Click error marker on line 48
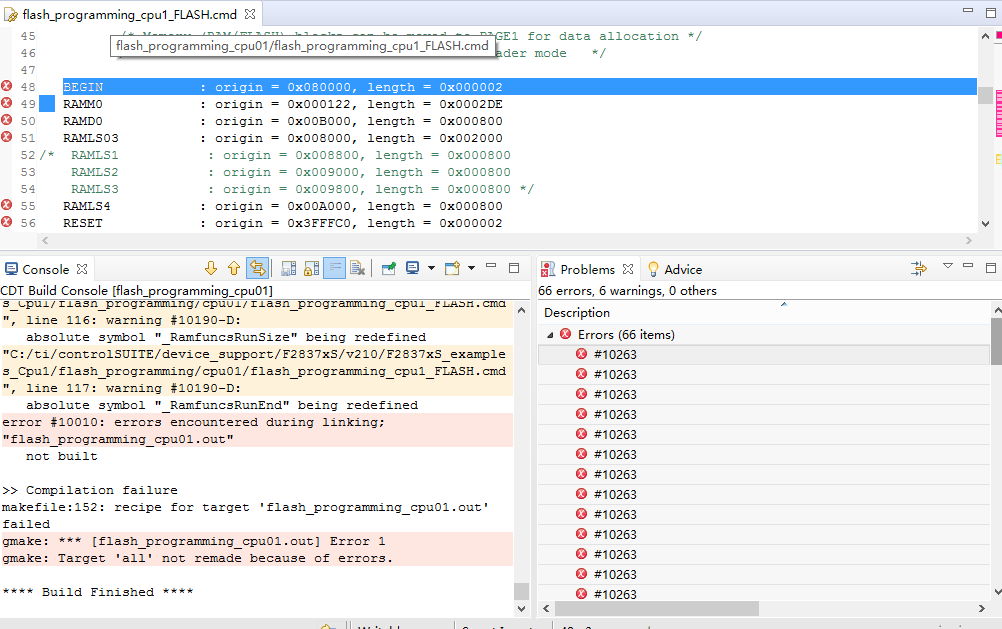The height and width of the screenshot is (629, 1002). (6, 86)
